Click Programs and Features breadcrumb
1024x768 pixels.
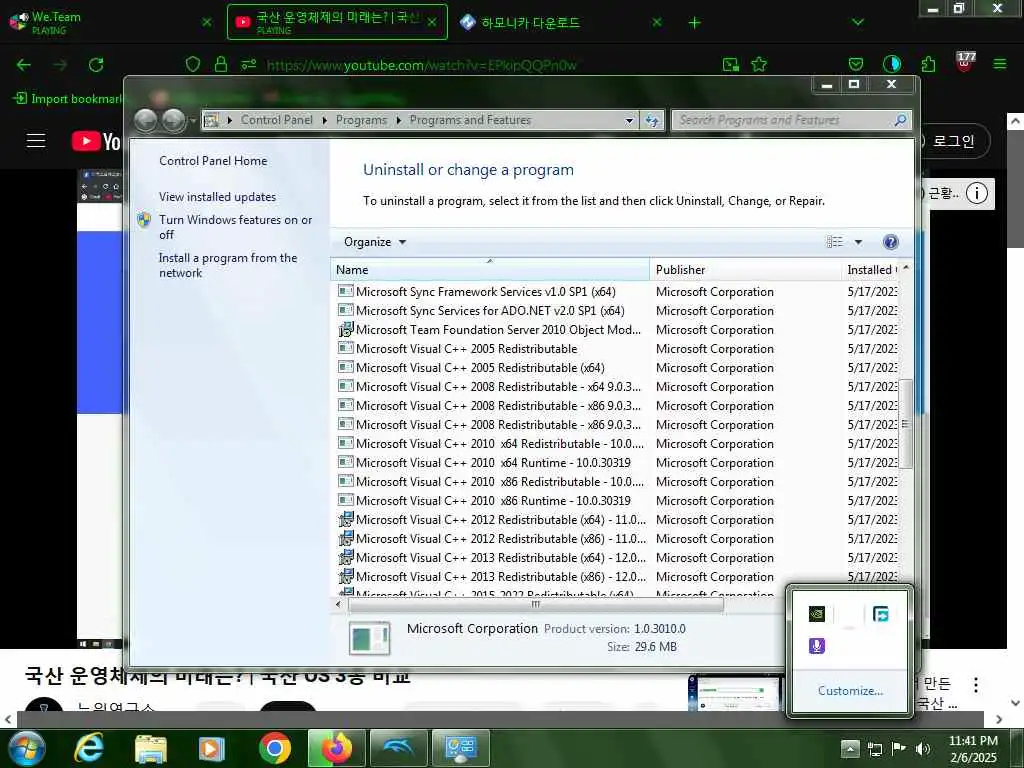click(x=470, y=120)
